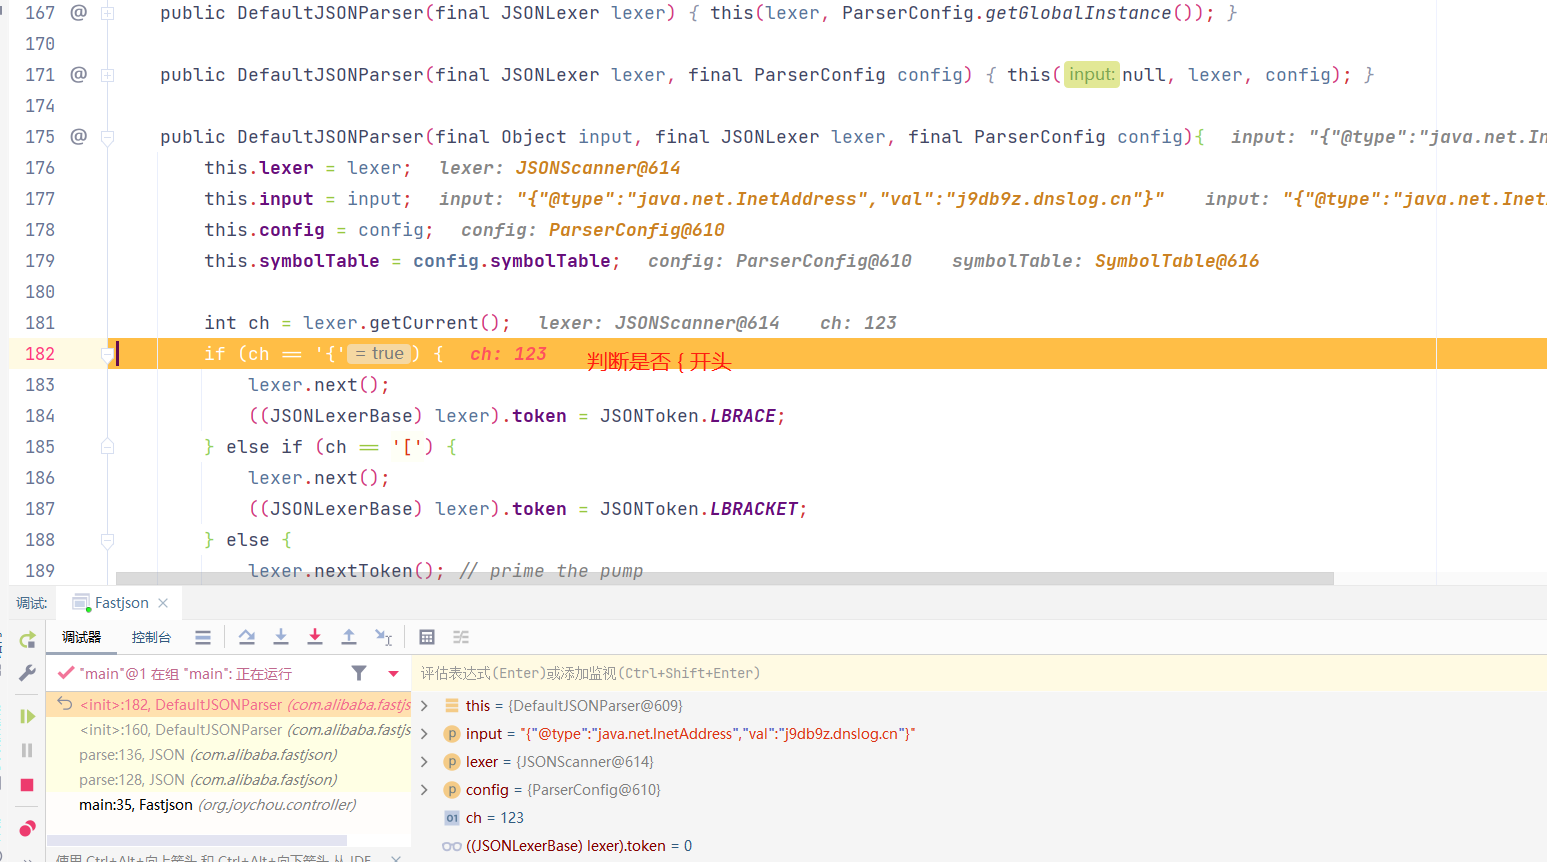Click the @ override marker on line 171

pos(79,74)
